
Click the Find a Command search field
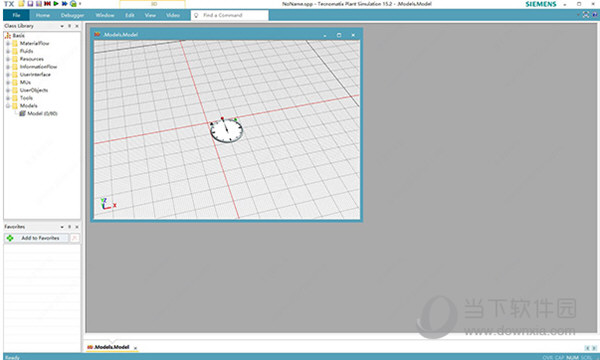[x=230, y=15]
